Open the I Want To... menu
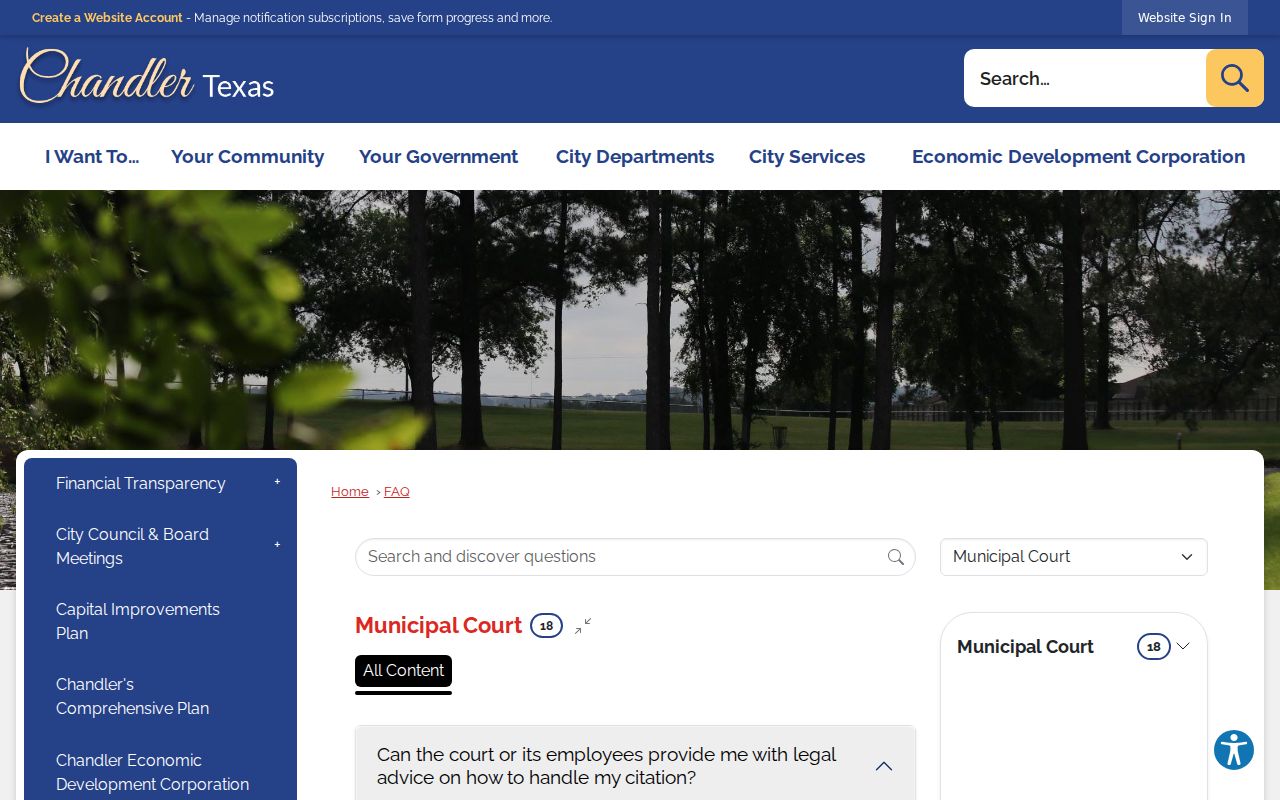The width and height of the screenshot is (1280, 800). 92,157
